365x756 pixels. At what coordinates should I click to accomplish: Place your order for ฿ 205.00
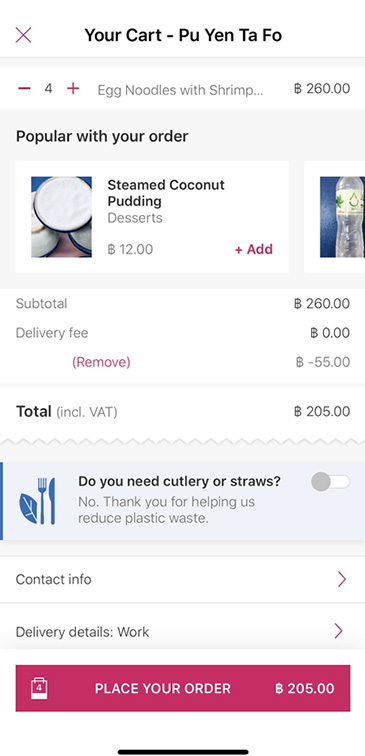(183, 688)
